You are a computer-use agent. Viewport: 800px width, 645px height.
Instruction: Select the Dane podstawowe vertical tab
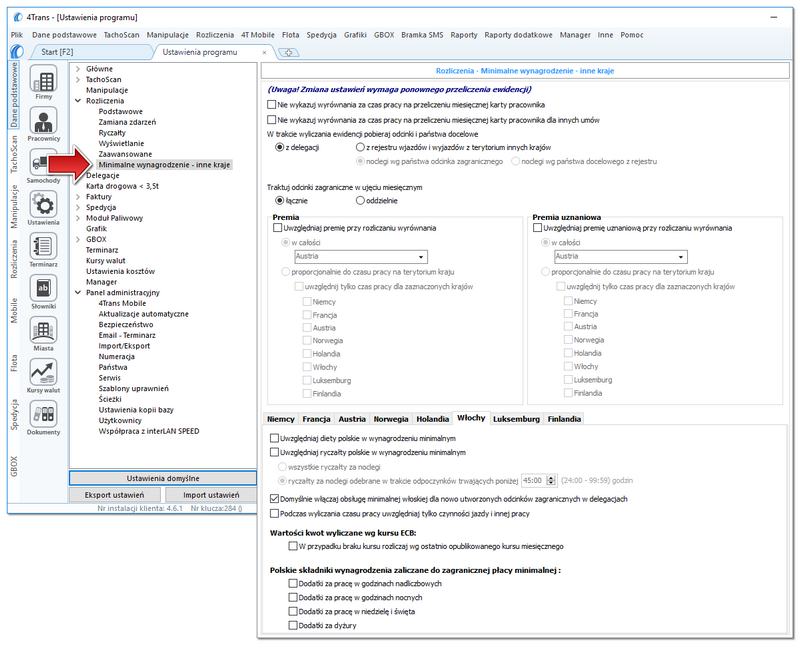(14, 95)
